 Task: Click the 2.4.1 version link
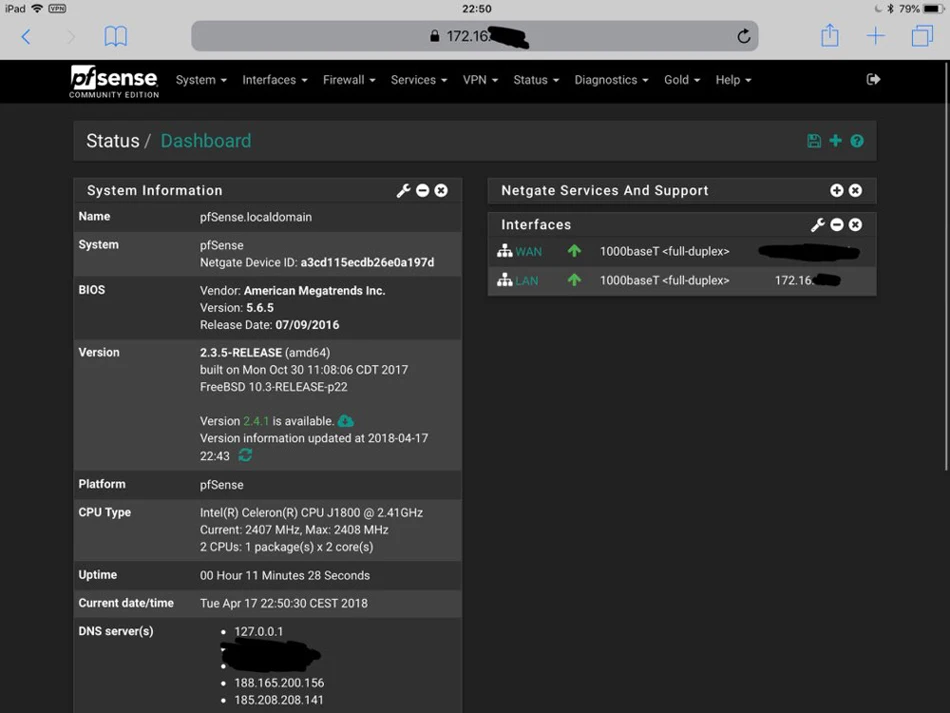coord(256,421)
